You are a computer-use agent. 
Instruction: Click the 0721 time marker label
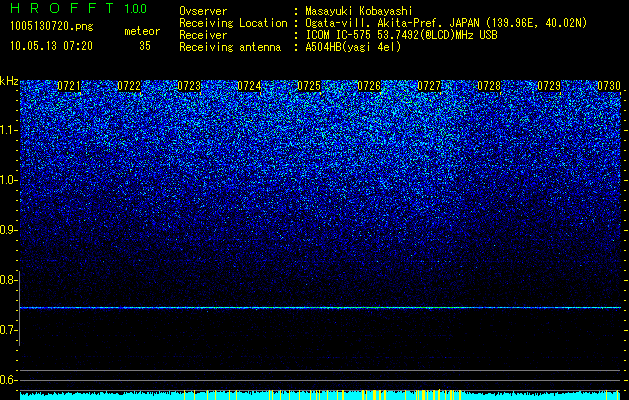pyautogui.click(x=69, y=86)
